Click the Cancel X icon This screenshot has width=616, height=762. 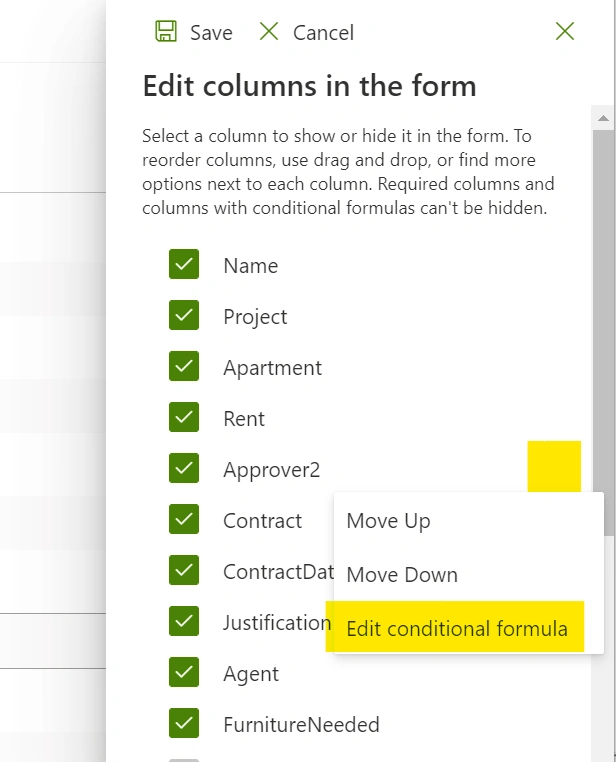(269, 32)
